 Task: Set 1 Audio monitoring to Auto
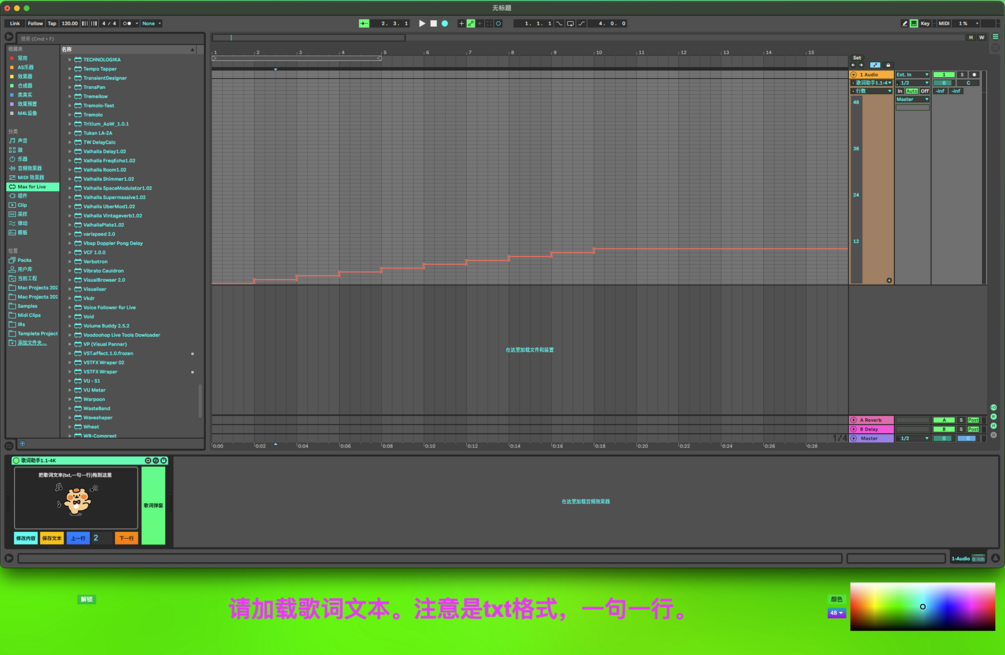[x=911, y=91]
